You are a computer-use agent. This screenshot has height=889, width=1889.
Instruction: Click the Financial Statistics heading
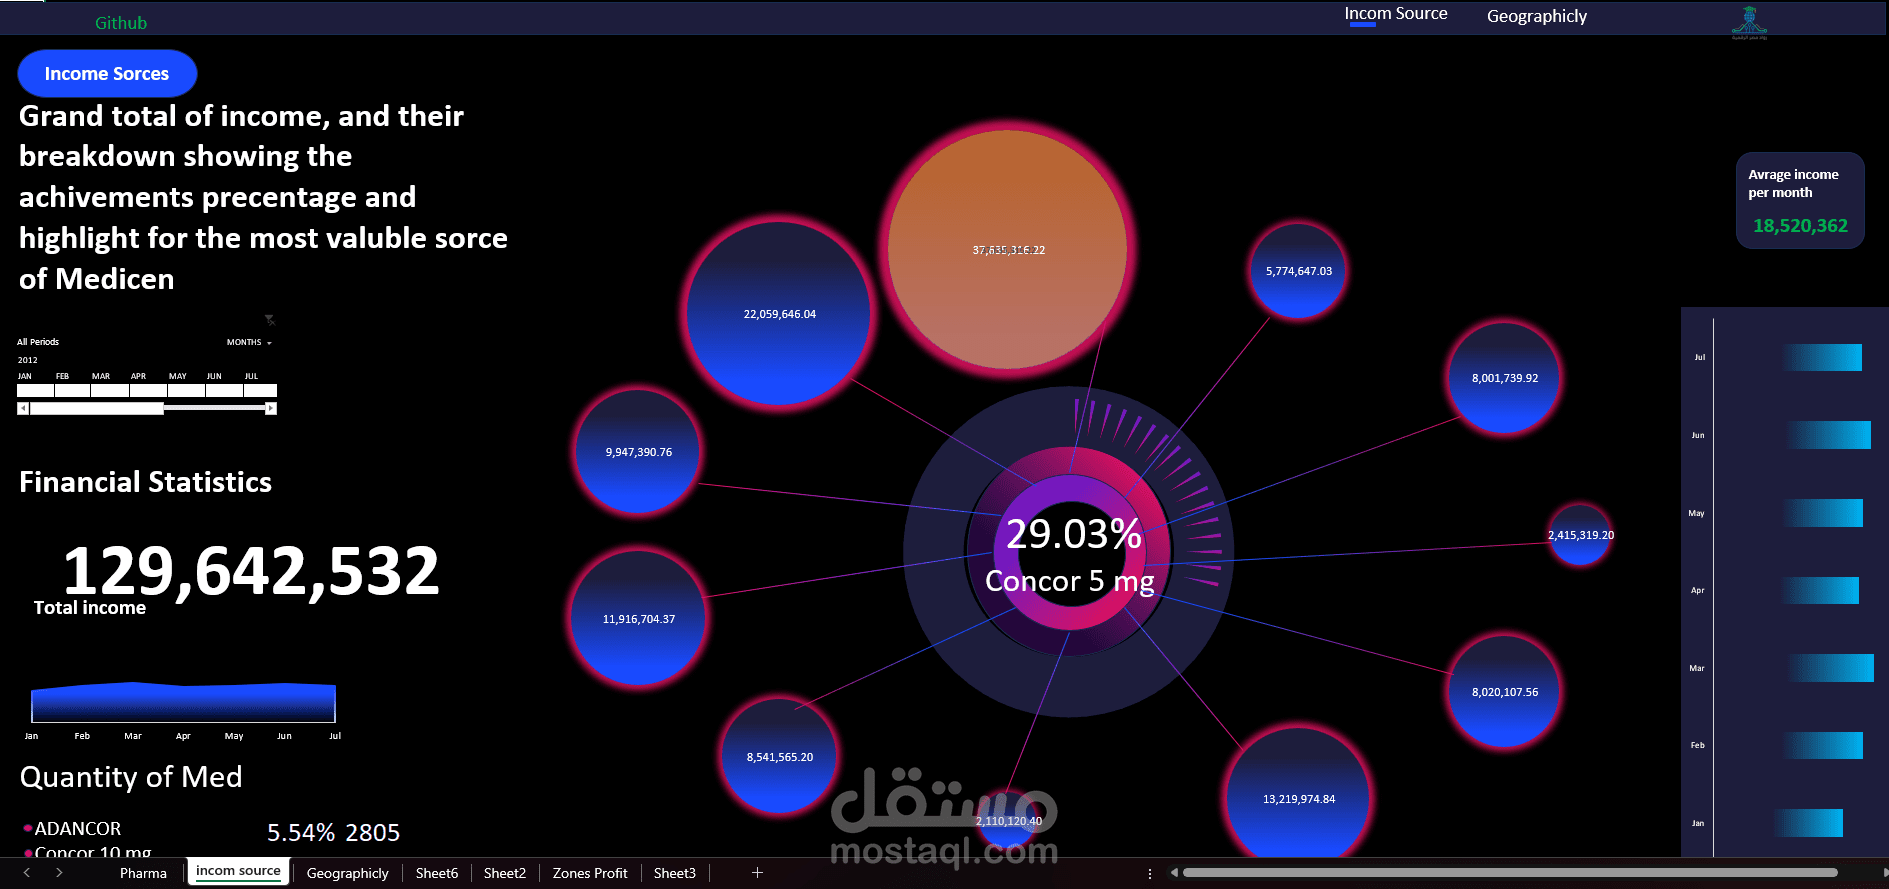(146, 482)
